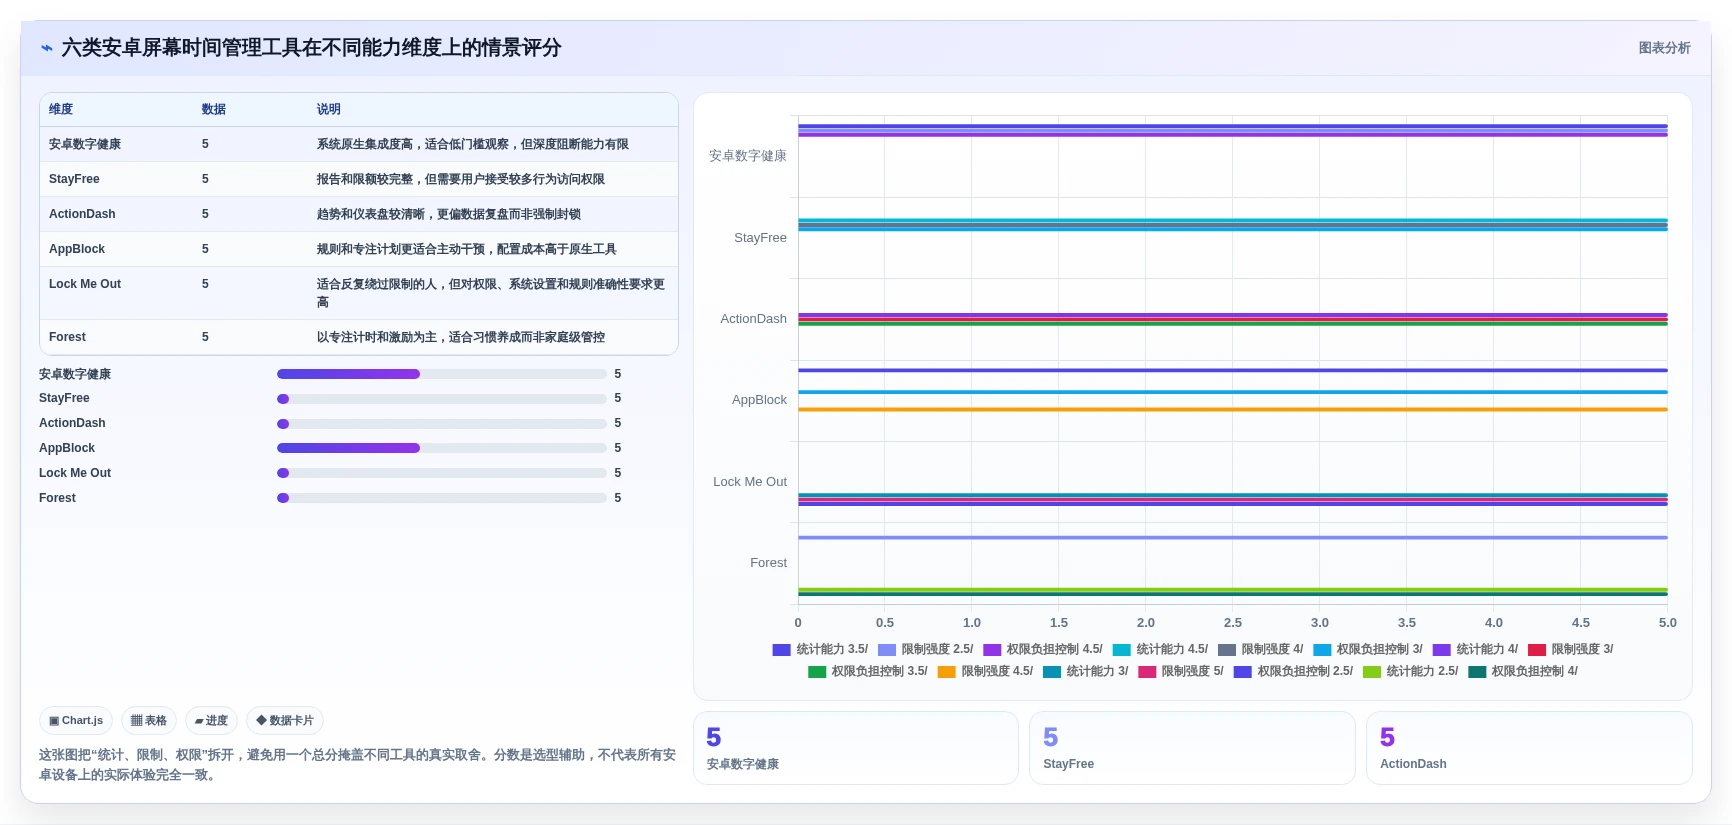Toggle the 权限负担控制 3/ legend series
The image size is (1732, 825).
(x=1367, y=649)
